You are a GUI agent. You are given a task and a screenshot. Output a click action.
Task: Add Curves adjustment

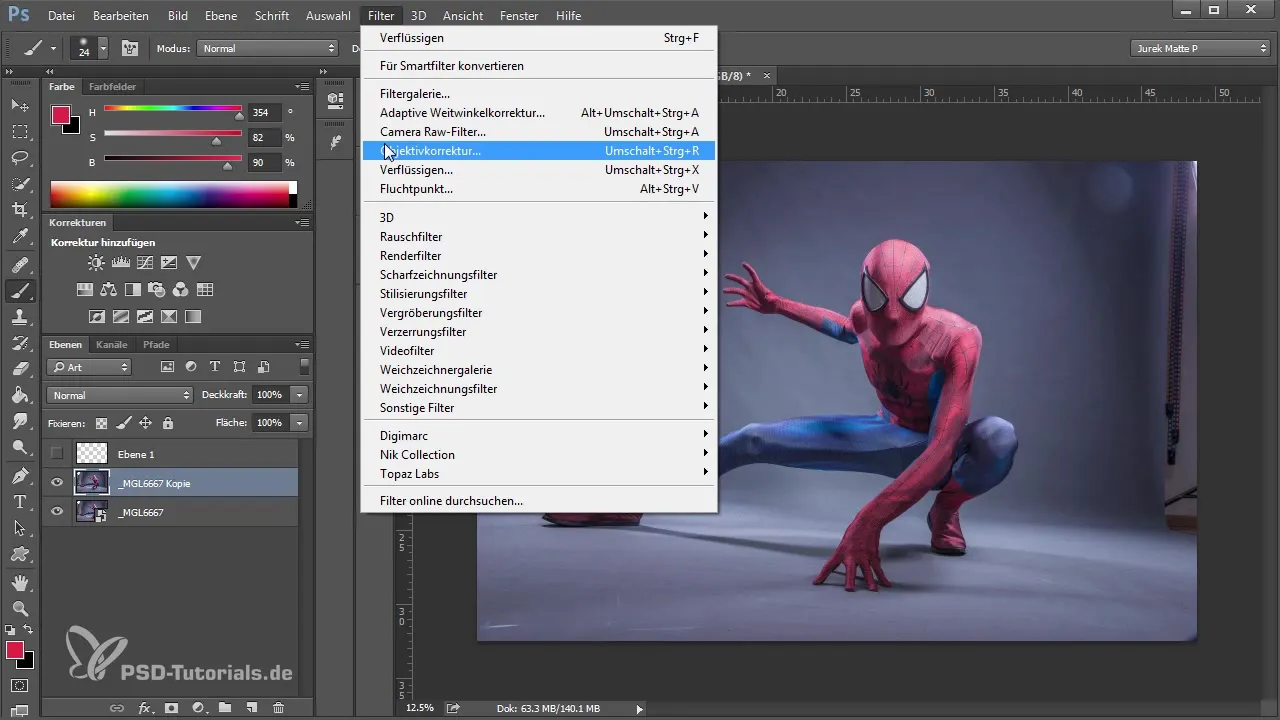pyautogui.click(x=145, y=263)
